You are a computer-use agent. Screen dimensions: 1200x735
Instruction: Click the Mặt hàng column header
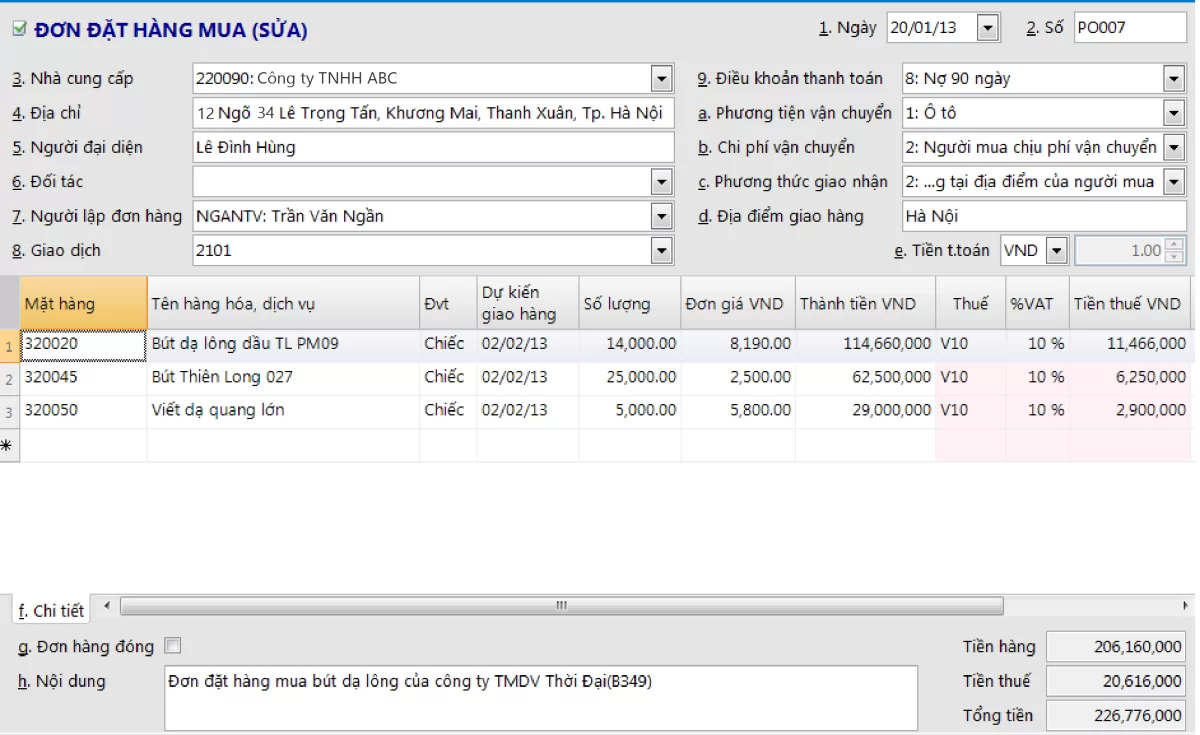click(83, 304)
